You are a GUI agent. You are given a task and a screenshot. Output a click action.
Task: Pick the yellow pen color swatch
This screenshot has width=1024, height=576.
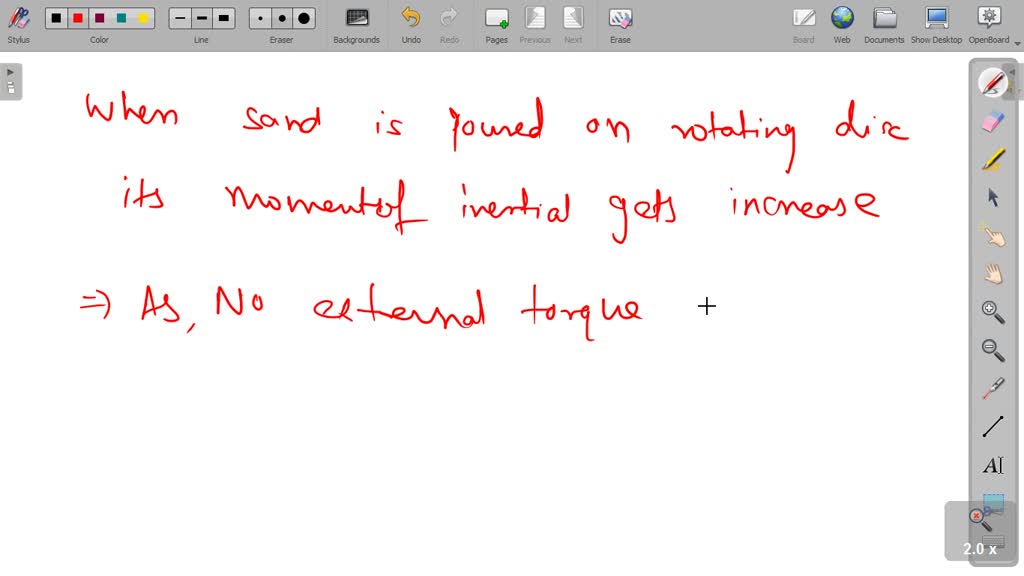(143, 18)
